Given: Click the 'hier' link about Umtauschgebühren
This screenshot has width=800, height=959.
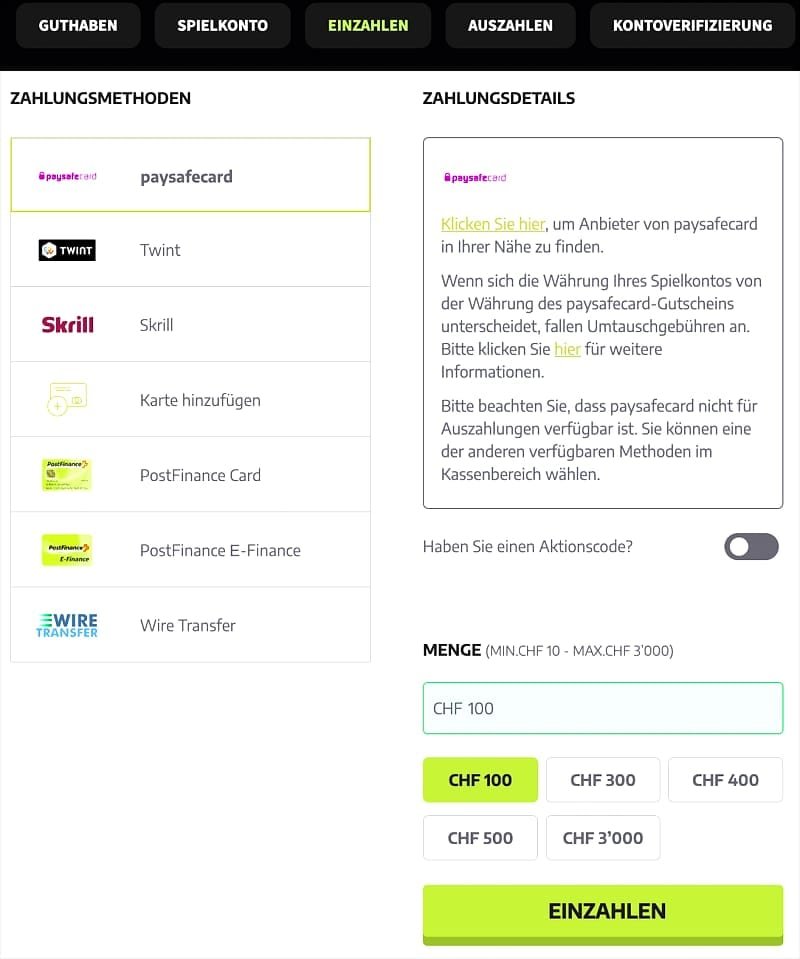Looking at the screenshot, I should (568, 349).
